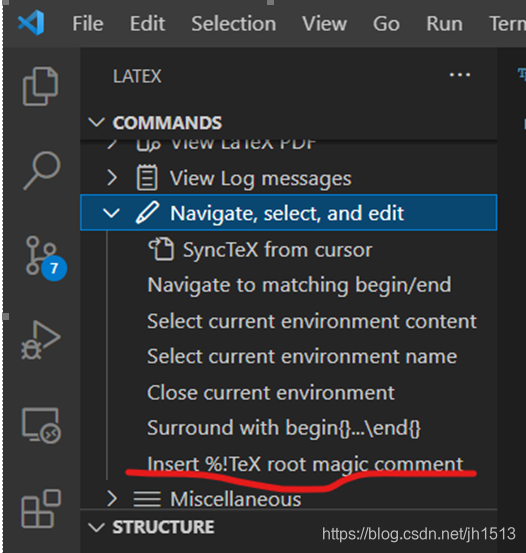526x553 pixels.
Task: Expand the Miscellaneous group
Action: [112, 499]
